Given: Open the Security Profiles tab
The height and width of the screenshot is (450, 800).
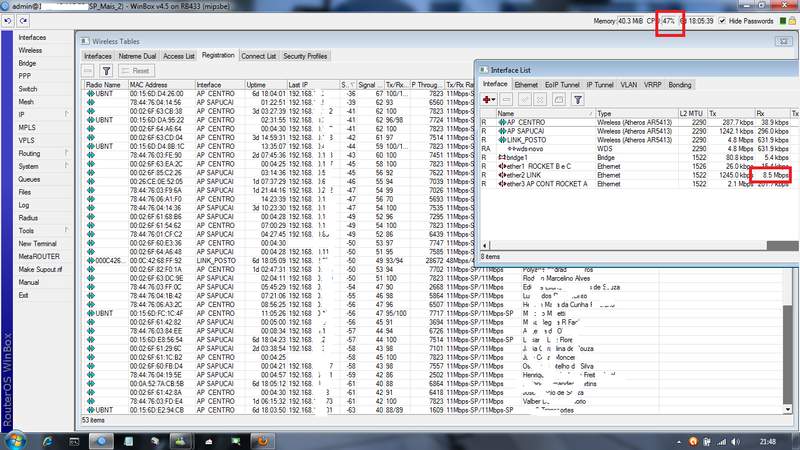Looking at the screenshot, I should pos(305,56).
